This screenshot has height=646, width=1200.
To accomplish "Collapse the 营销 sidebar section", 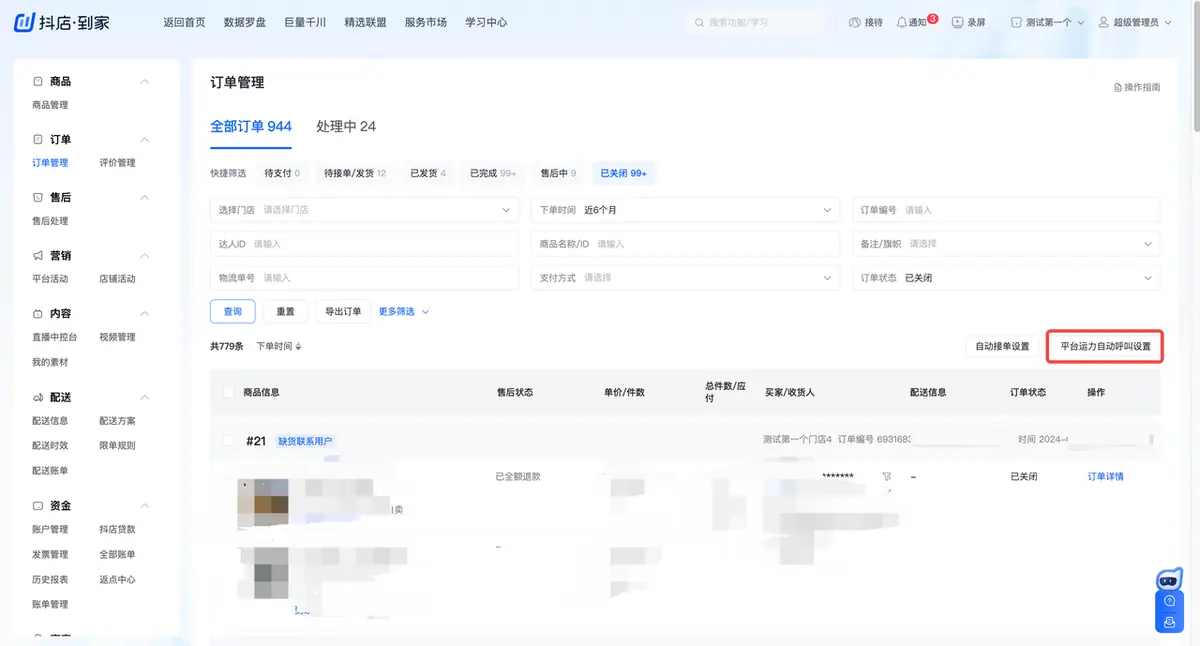I will 144,255.
